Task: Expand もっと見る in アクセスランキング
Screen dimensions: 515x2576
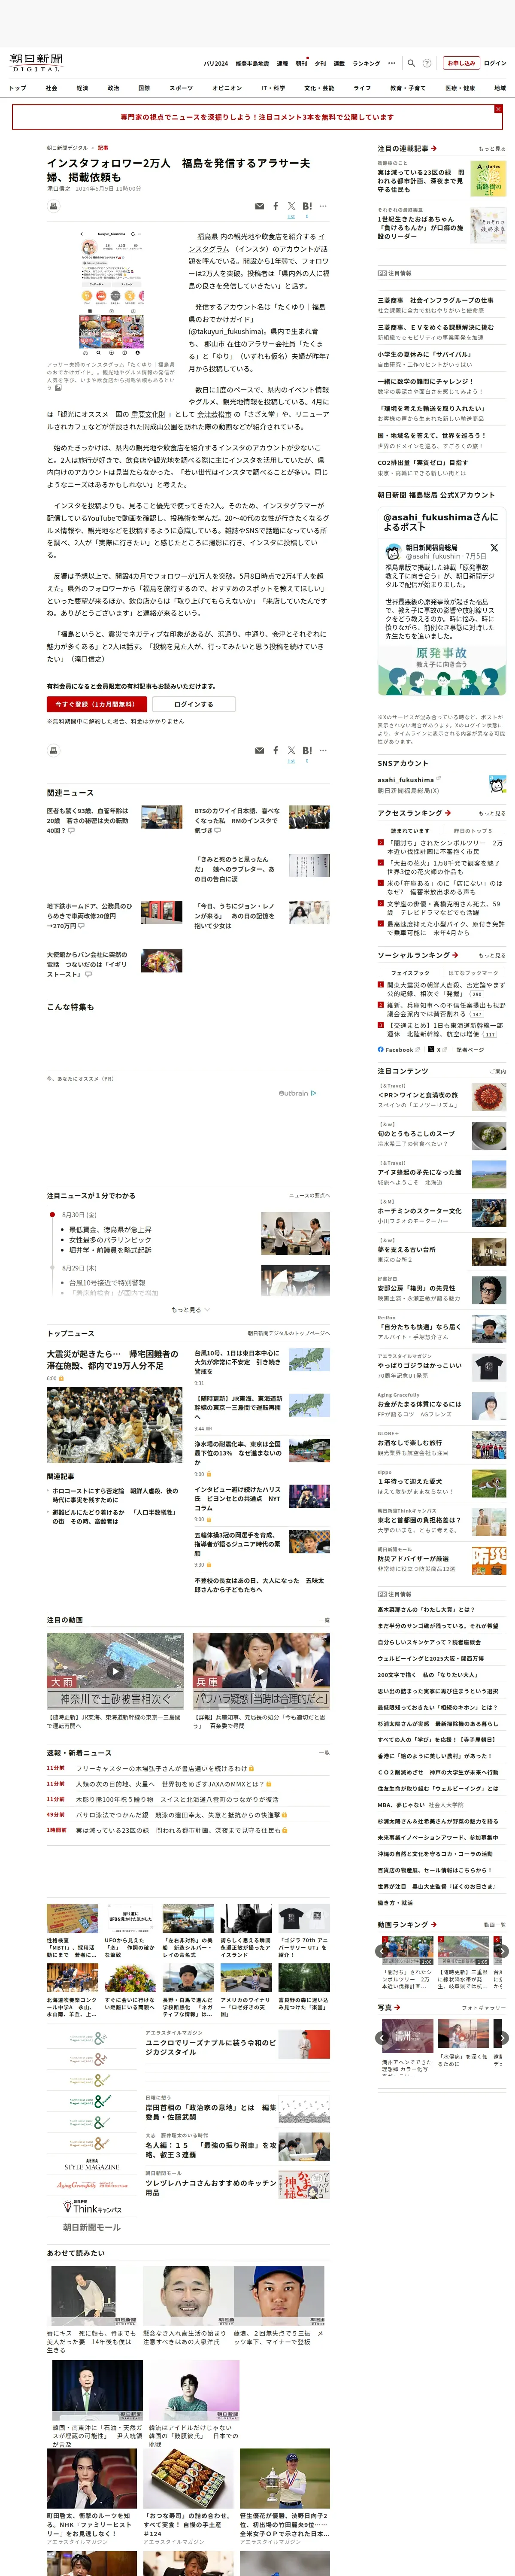Action: click(492, 813)
